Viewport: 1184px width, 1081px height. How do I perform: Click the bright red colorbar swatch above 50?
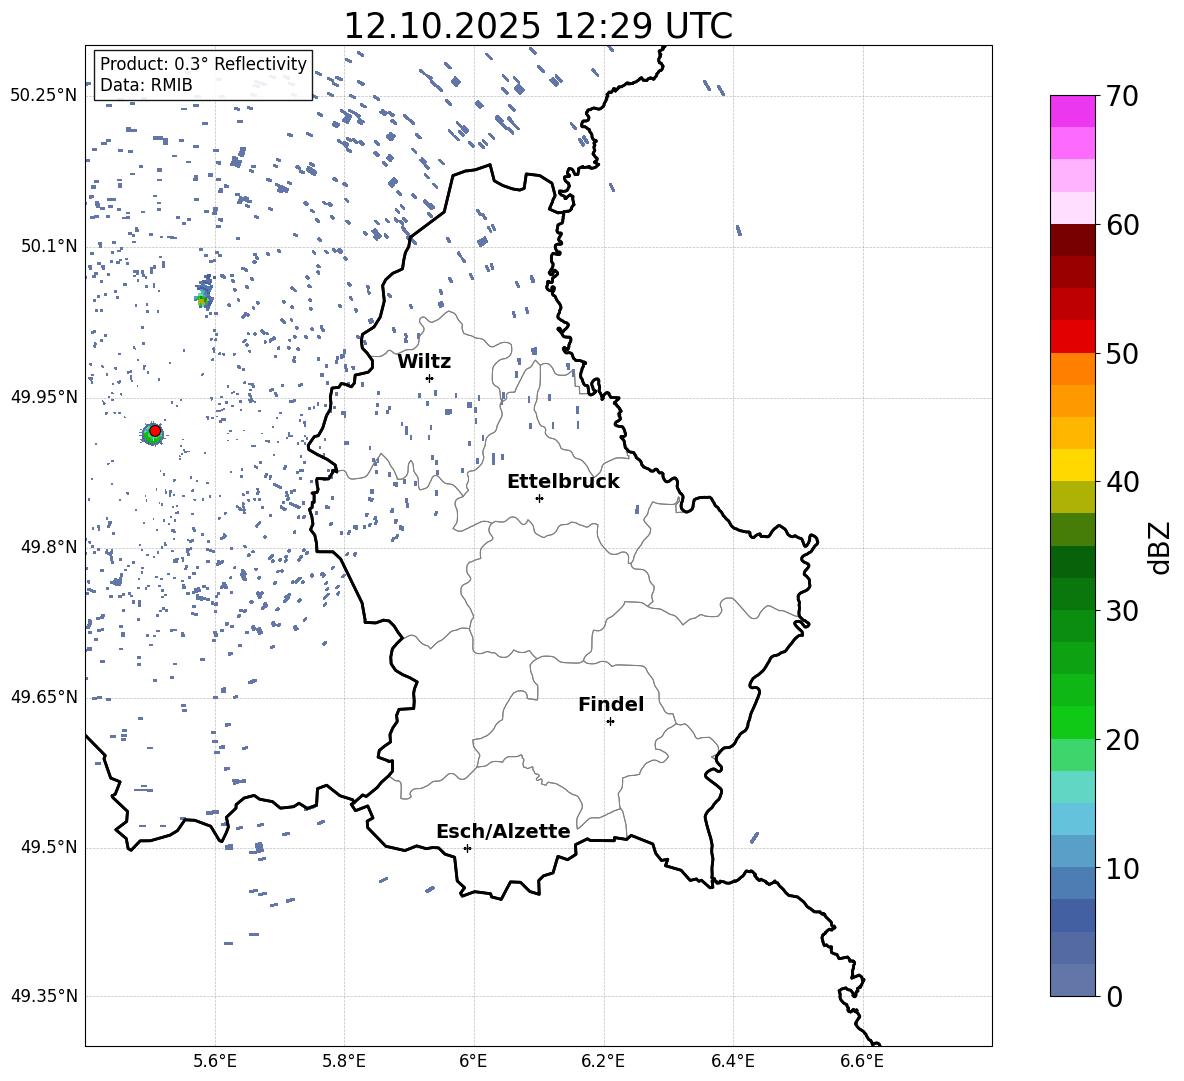click(x=1073, y=337)
